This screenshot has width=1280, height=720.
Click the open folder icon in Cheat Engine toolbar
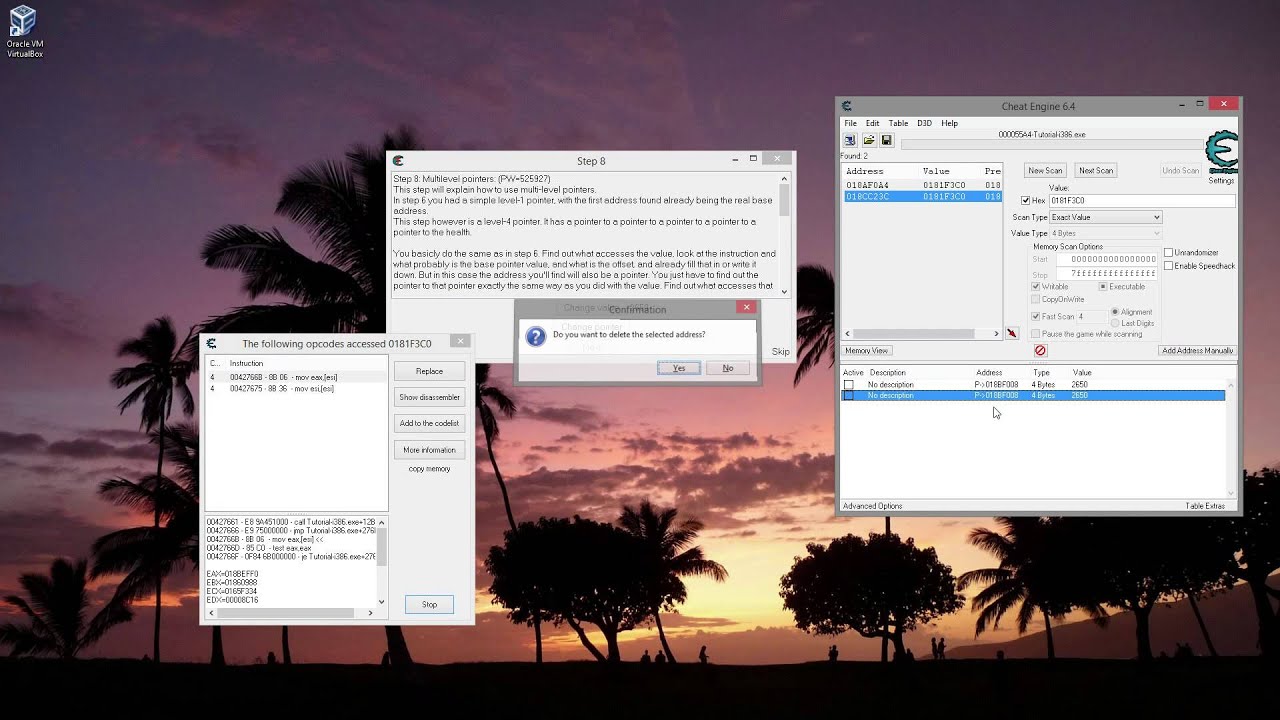(x=869, y=140)
